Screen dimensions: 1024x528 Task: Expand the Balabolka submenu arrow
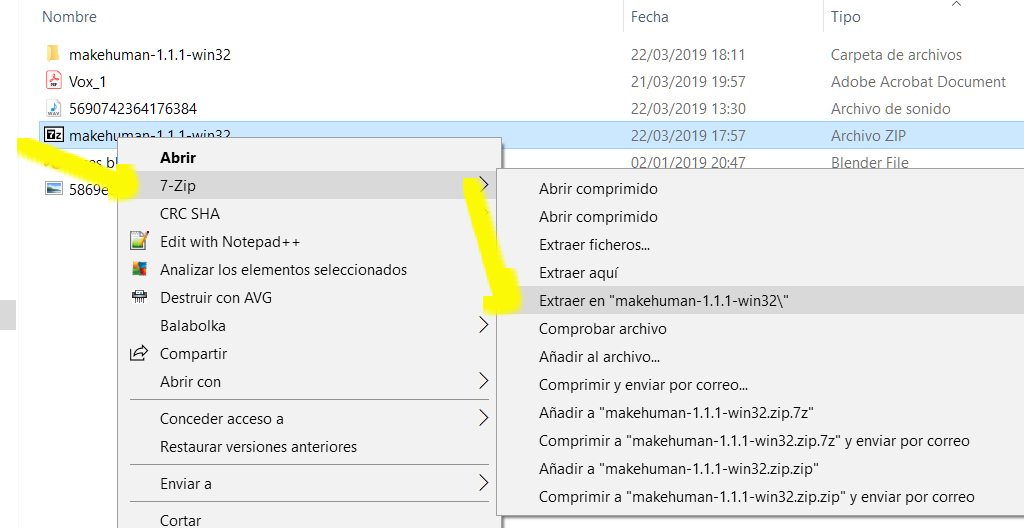click(x=484, y=325)
